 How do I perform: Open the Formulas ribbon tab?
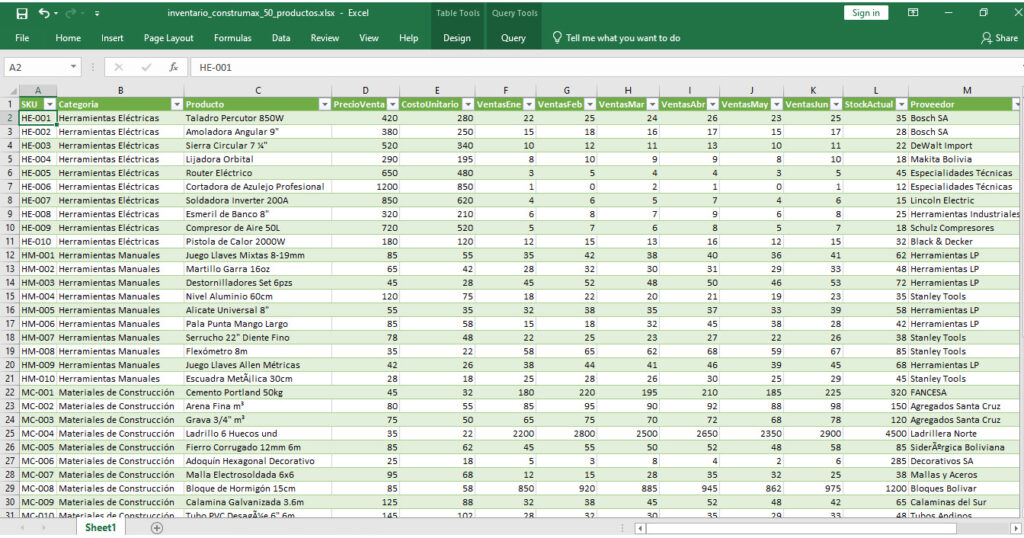click(x=232, y=38)
